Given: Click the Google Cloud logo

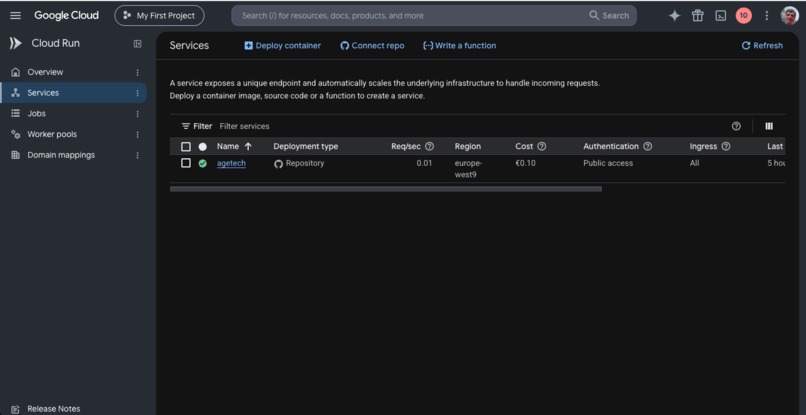Looking at the screenshot, I should pyautogui.click(x=66, y=15).
